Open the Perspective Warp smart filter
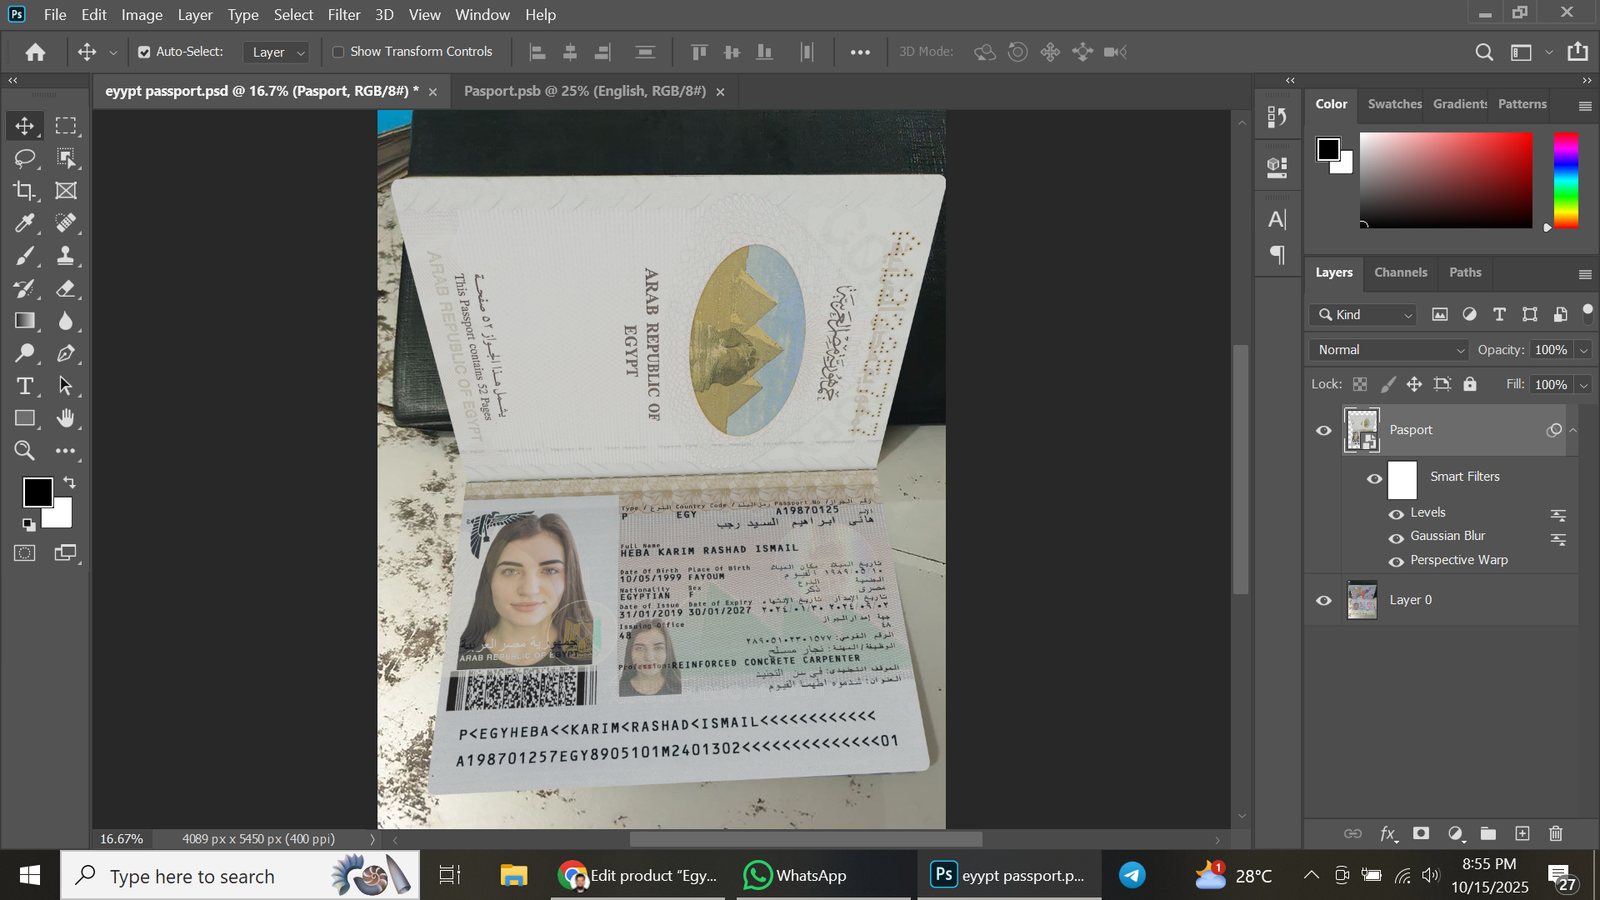The image size is (1600, 900). (x=1458, y=560)
